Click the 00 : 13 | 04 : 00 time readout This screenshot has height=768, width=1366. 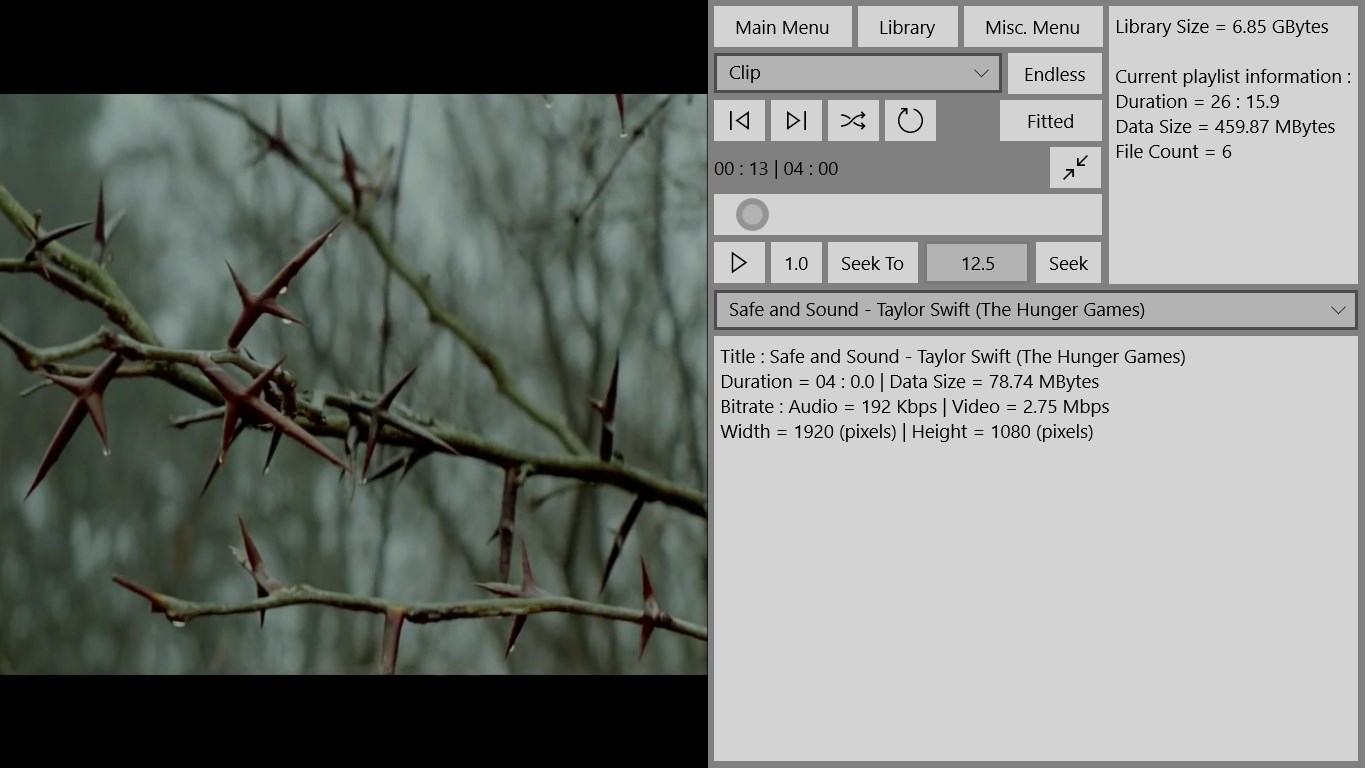pos(776,169)
